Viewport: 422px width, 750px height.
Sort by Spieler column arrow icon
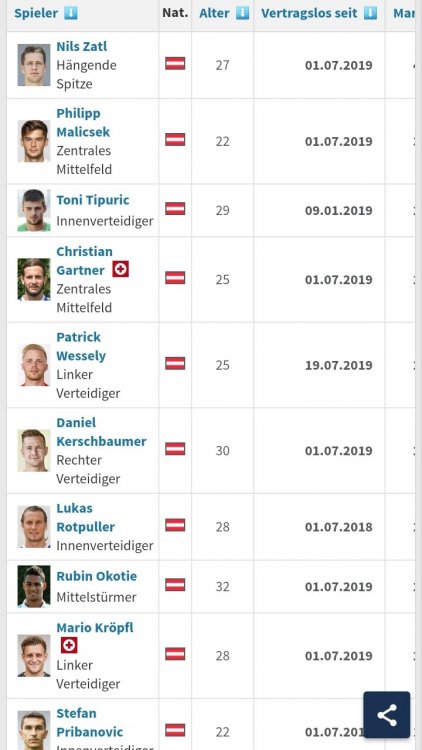(70, 13)
